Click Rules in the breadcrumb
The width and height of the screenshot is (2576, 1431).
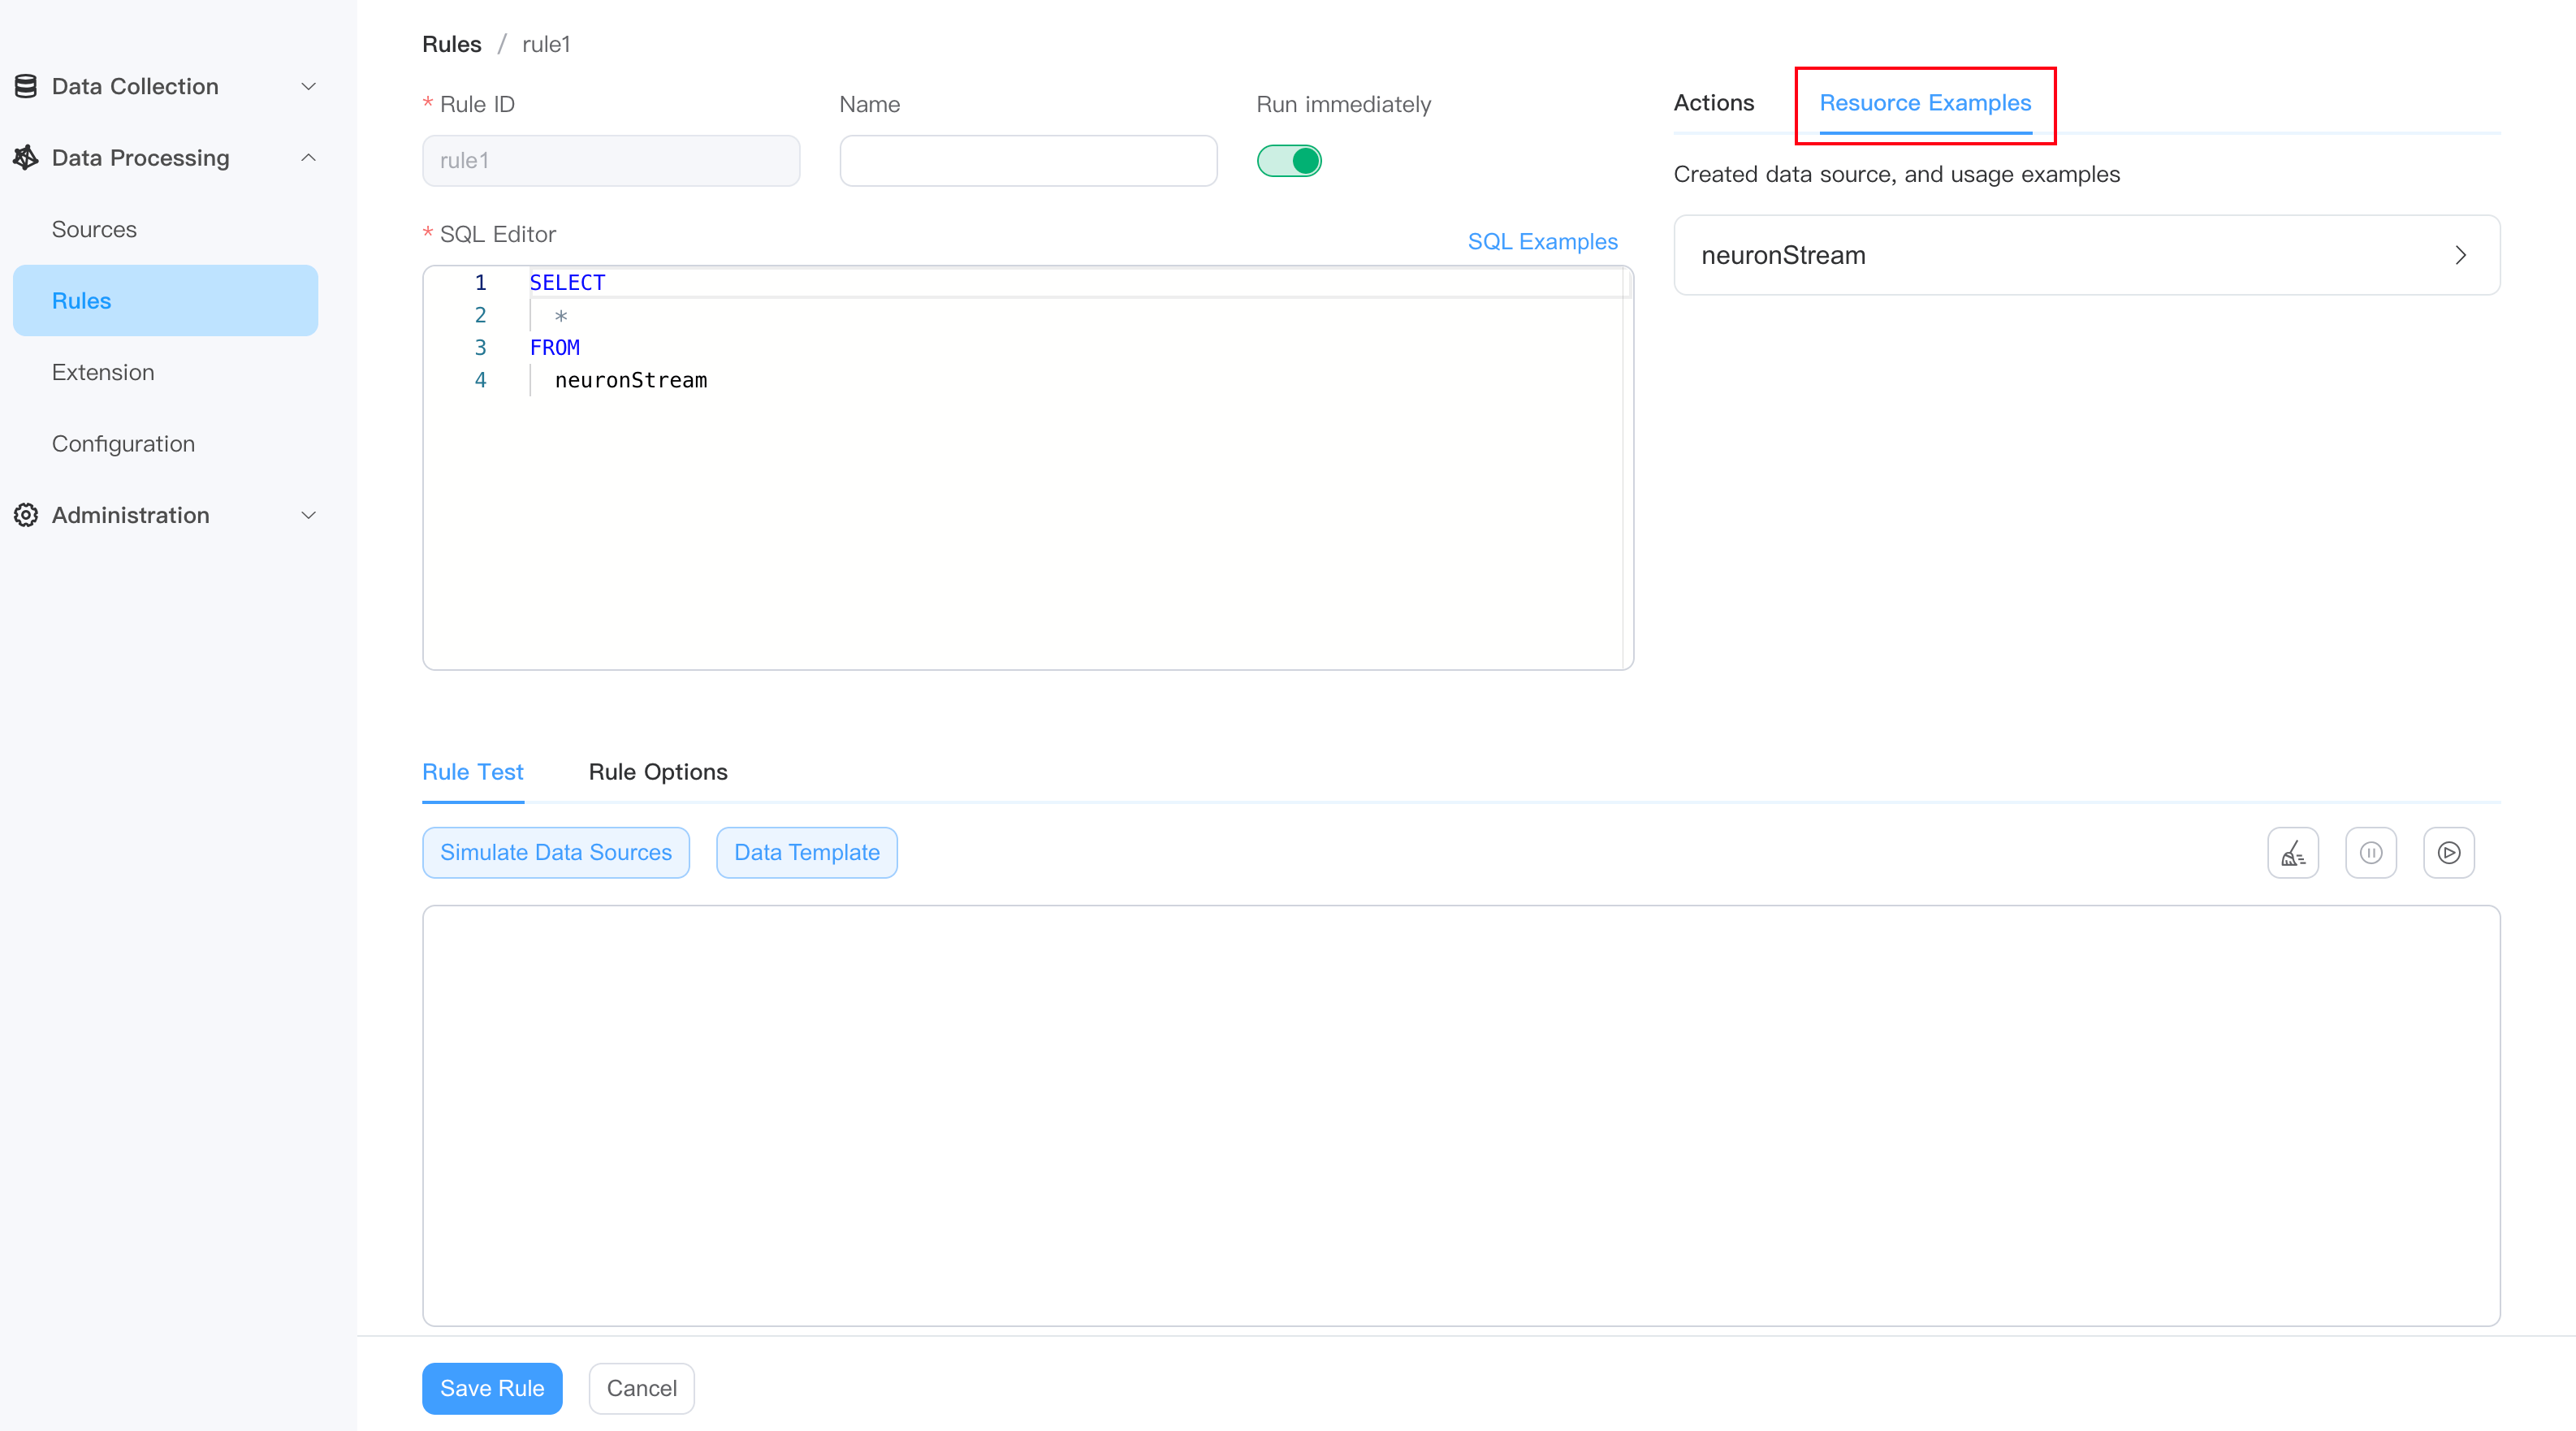point(451,44)
